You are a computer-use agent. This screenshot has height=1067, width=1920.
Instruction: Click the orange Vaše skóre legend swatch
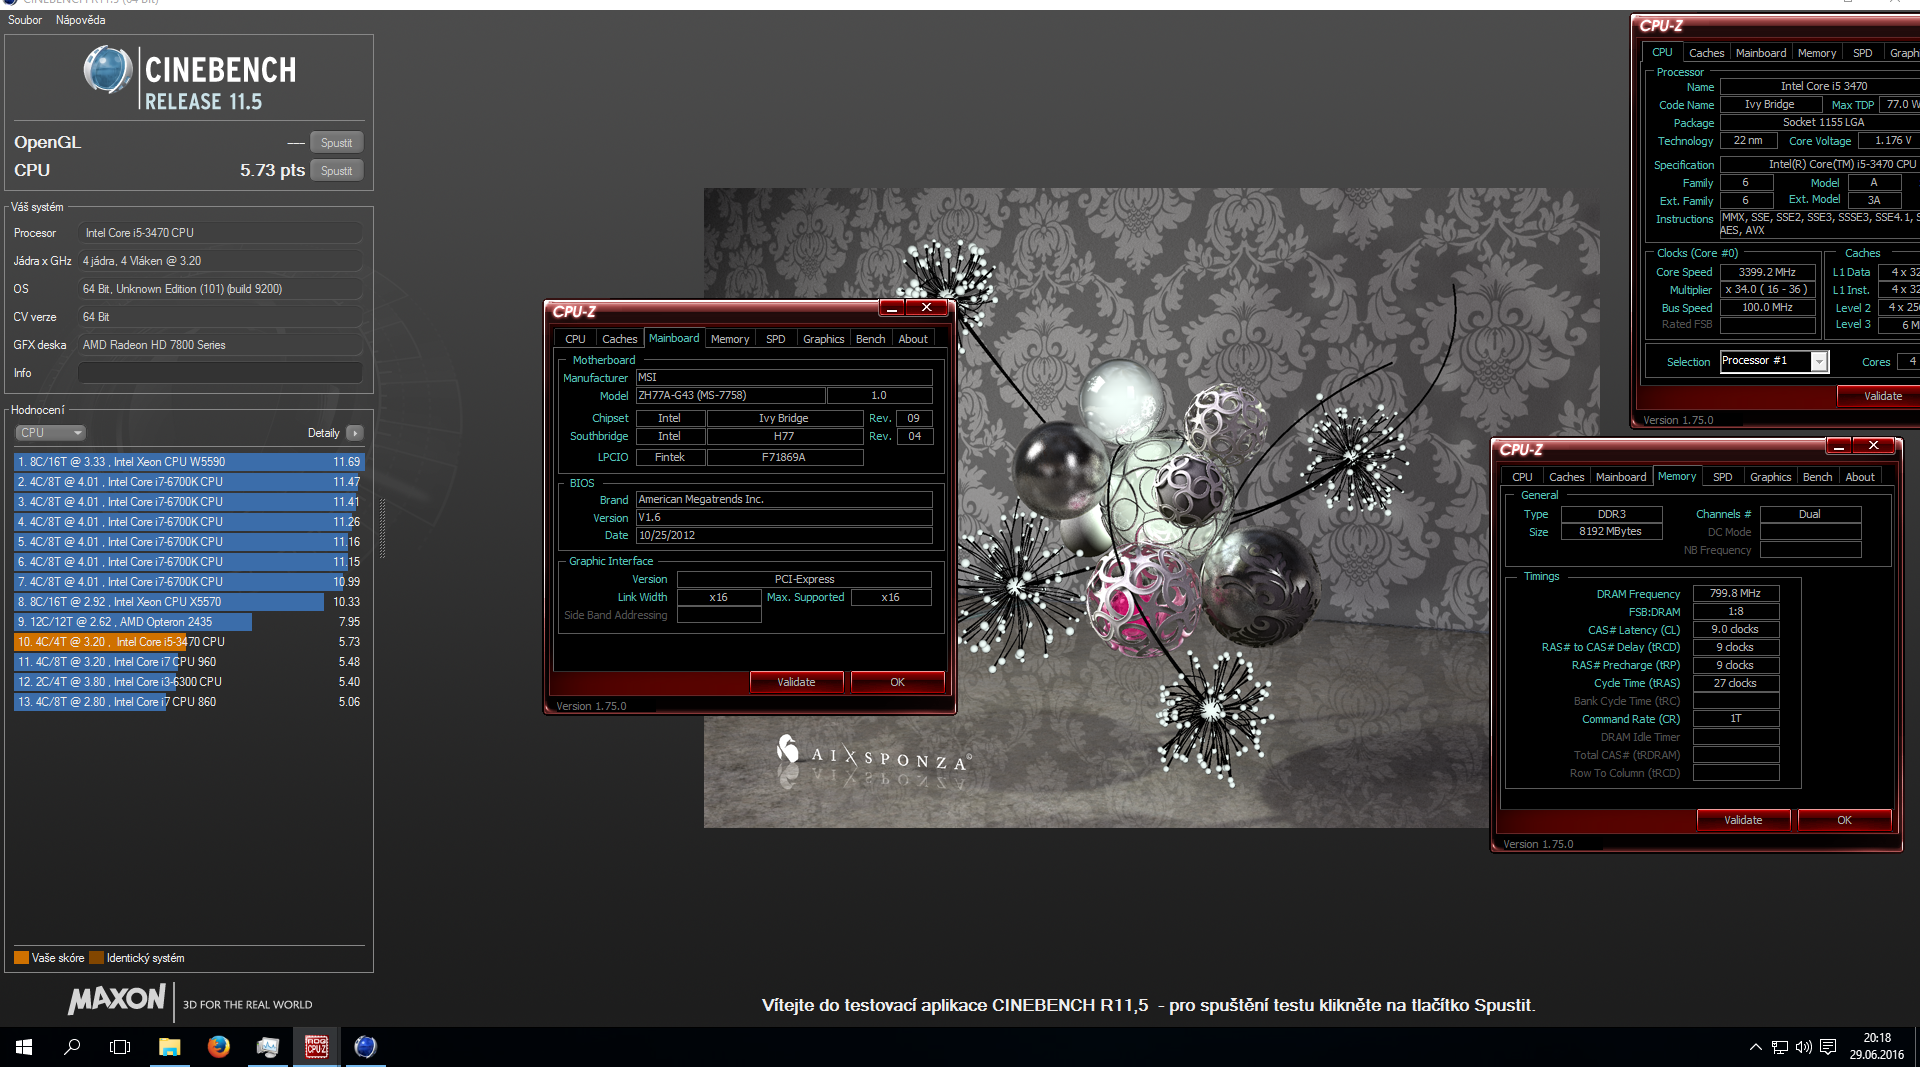(x=21, y=958)
